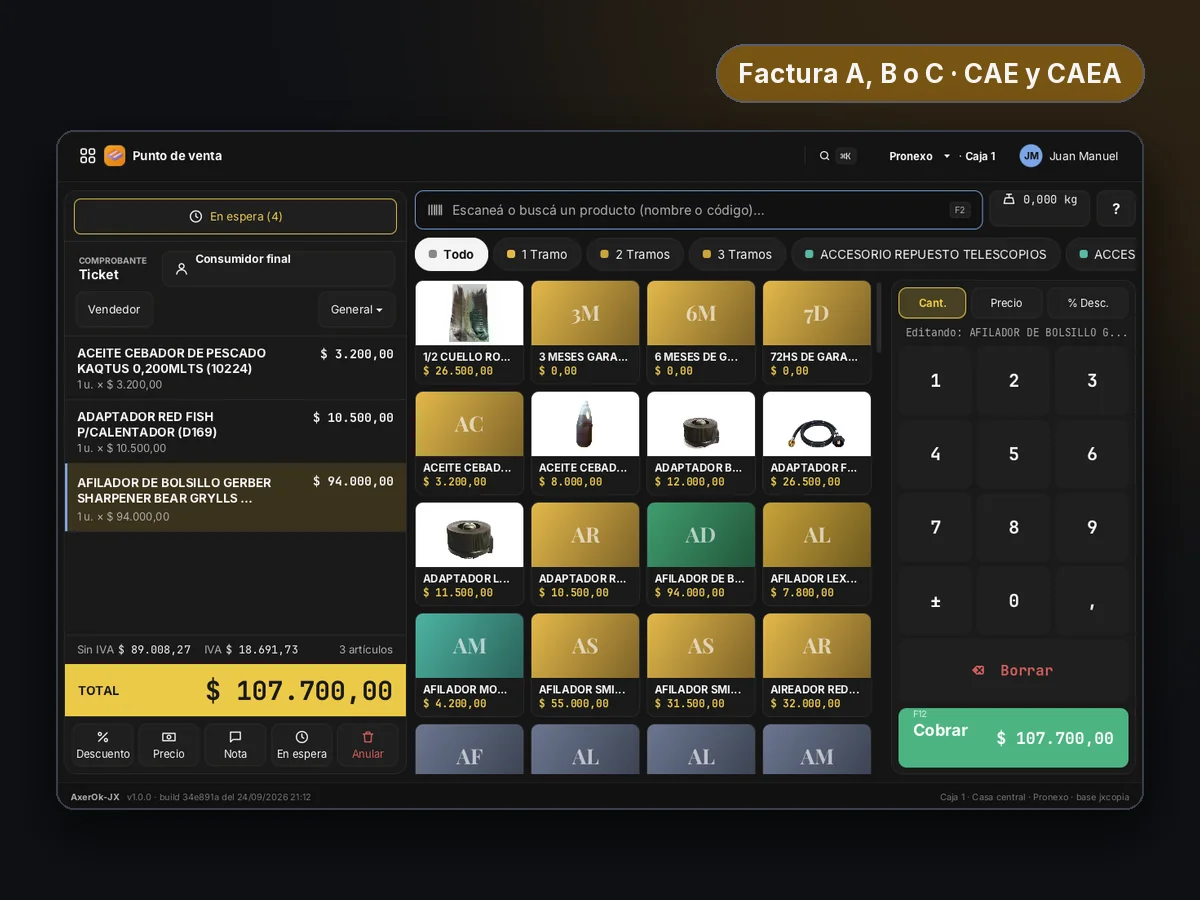
Task: Cancel the sale with Anular
Action: point(368,745)
